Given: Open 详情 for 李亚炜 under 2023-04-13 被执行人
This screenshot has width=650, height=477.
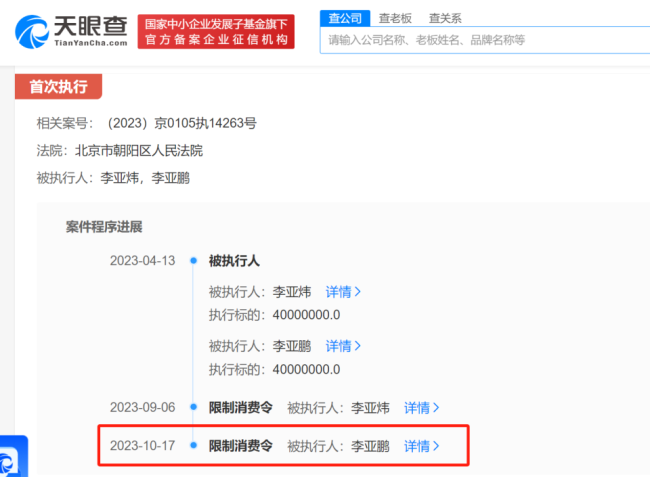Looking at the screenshot, I should [343, 292].
